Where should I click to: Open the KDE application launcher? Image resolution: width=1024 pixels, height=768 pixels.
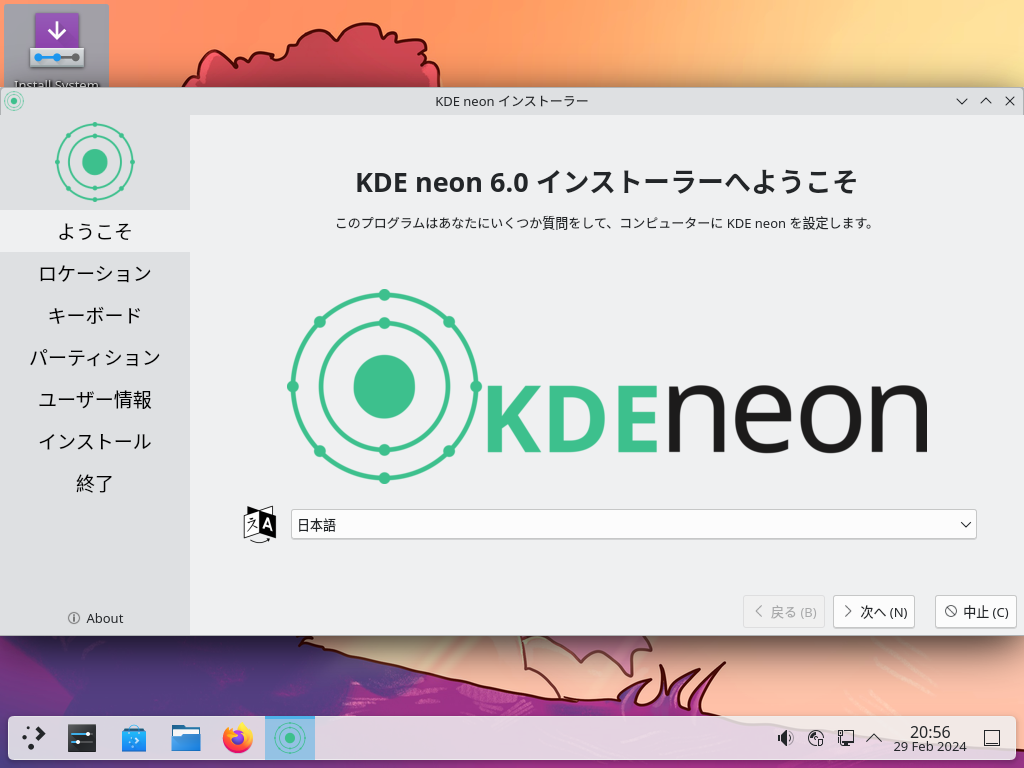pos(33,738)
